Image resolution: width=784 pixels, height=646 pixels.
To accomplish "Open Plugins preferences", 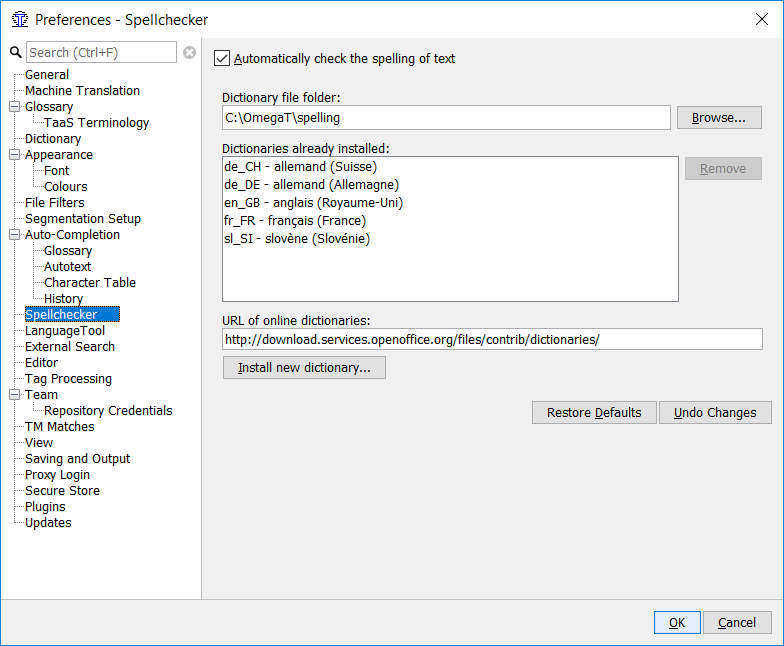I will tap(45, 506).
